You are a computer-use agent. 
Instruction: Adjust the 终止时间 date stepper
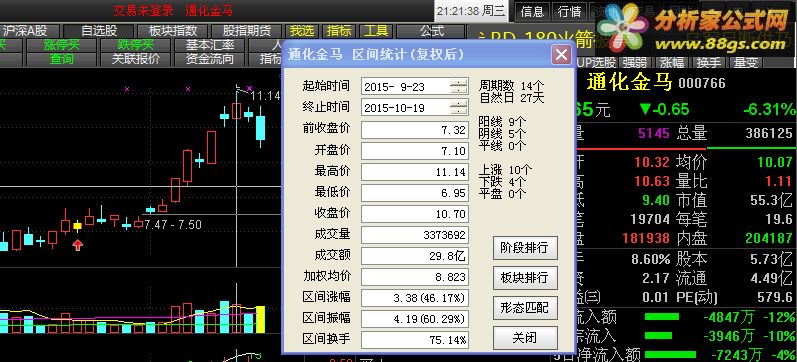458,107
